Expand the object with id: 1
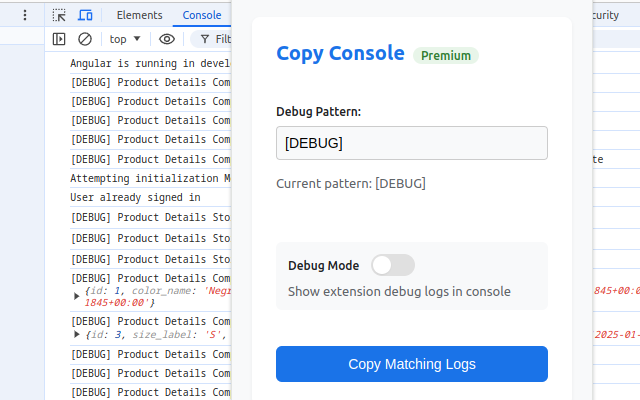The height and width of the screenshot is (400, 640). click(78, 295)
